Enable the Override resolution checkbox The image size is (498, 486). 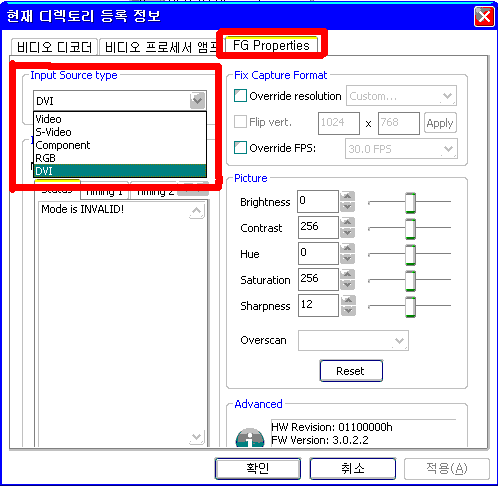click(x=240, y=96)
